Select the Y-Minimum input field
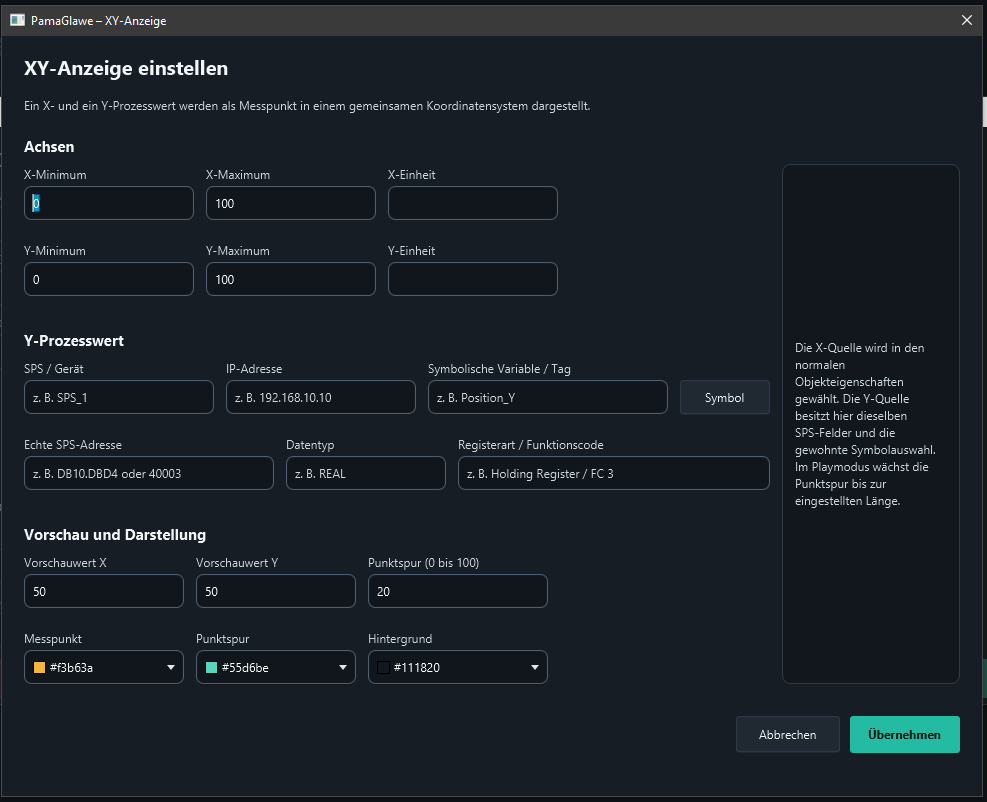 point(109,279)
